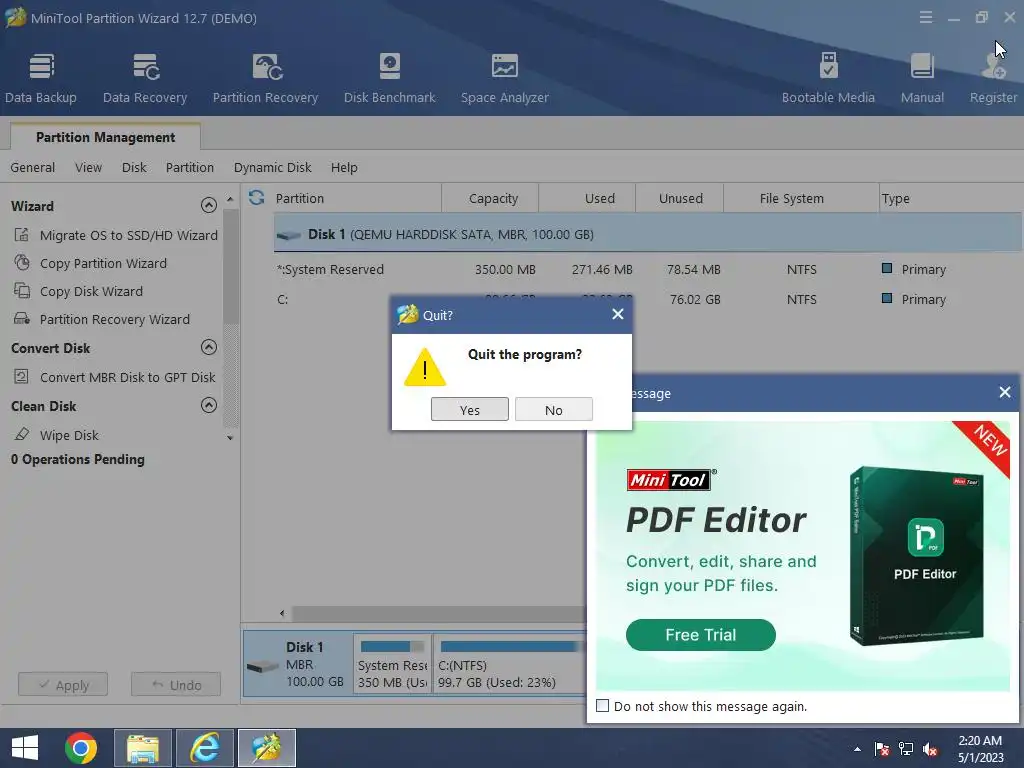Open File Explorer from taskbar
Image resolution: width=1024 pixels, height=768 pixels.
pos(142,748)
